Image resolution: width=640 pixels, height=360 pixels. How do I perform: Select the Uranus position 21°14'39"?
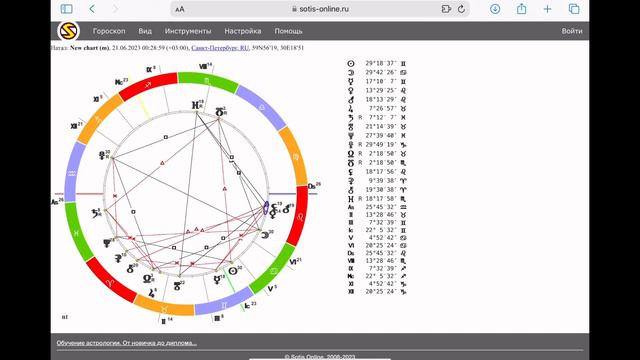click(x=381, y=127)
